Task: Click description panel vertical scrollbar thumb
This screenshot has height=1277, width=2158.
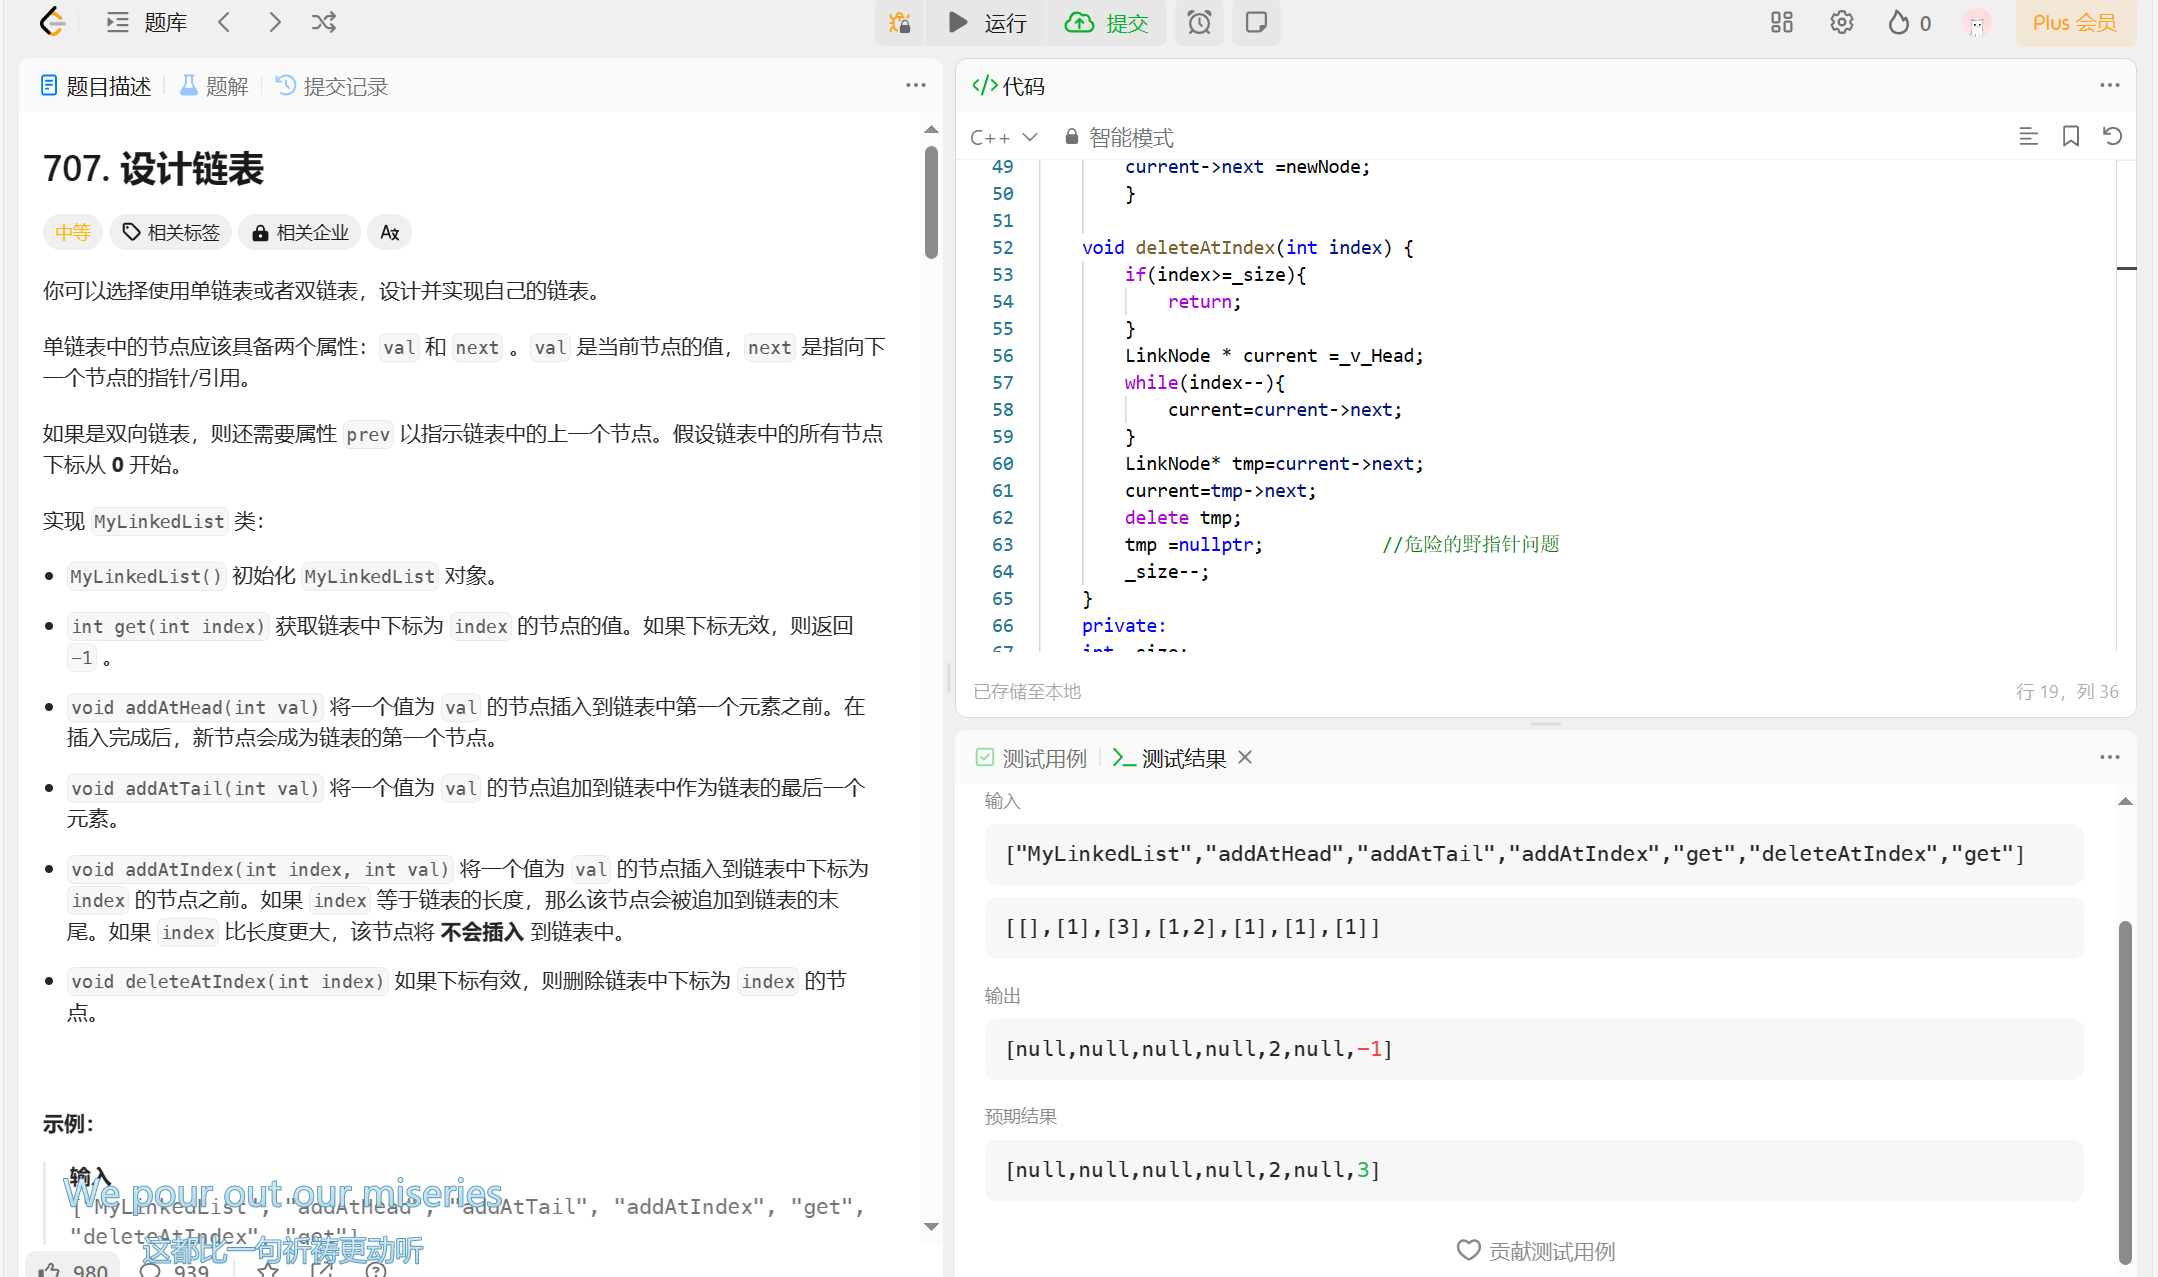Action: (x=931, y=202)
